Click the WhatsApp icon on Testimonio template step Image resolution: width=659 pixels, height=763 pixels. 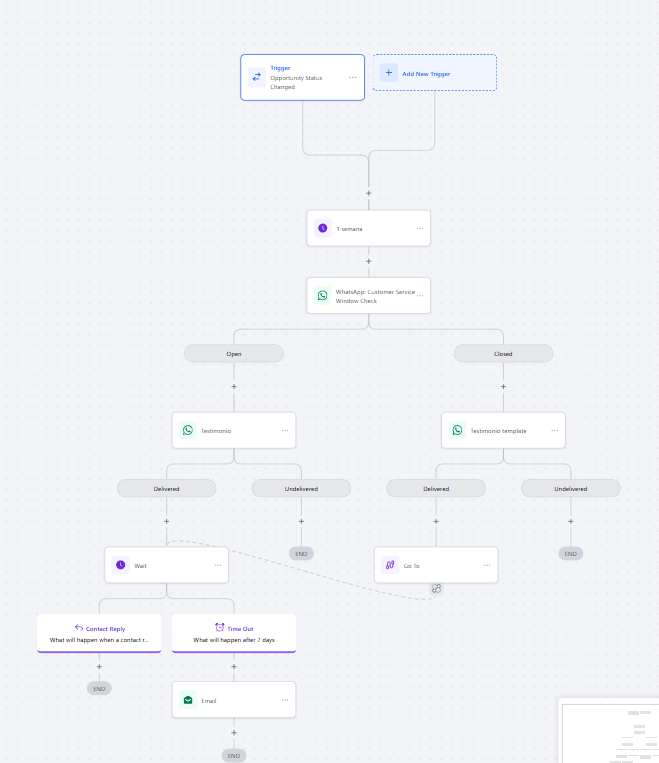[457, 430]
